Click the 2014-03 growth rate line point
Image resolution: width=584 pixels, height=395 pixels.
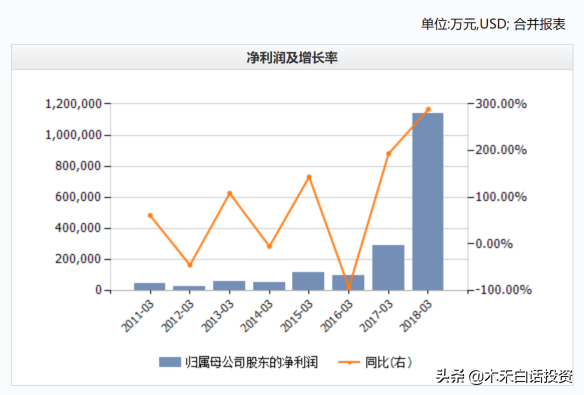pos(270,246)
